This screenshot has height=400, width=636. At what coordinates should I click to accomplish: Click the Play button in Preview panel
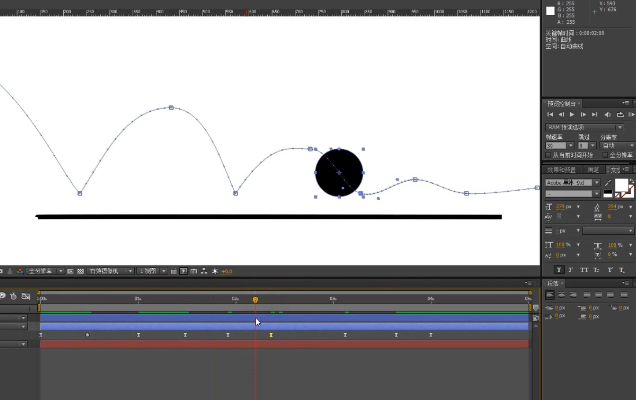[x=571, y=115]
